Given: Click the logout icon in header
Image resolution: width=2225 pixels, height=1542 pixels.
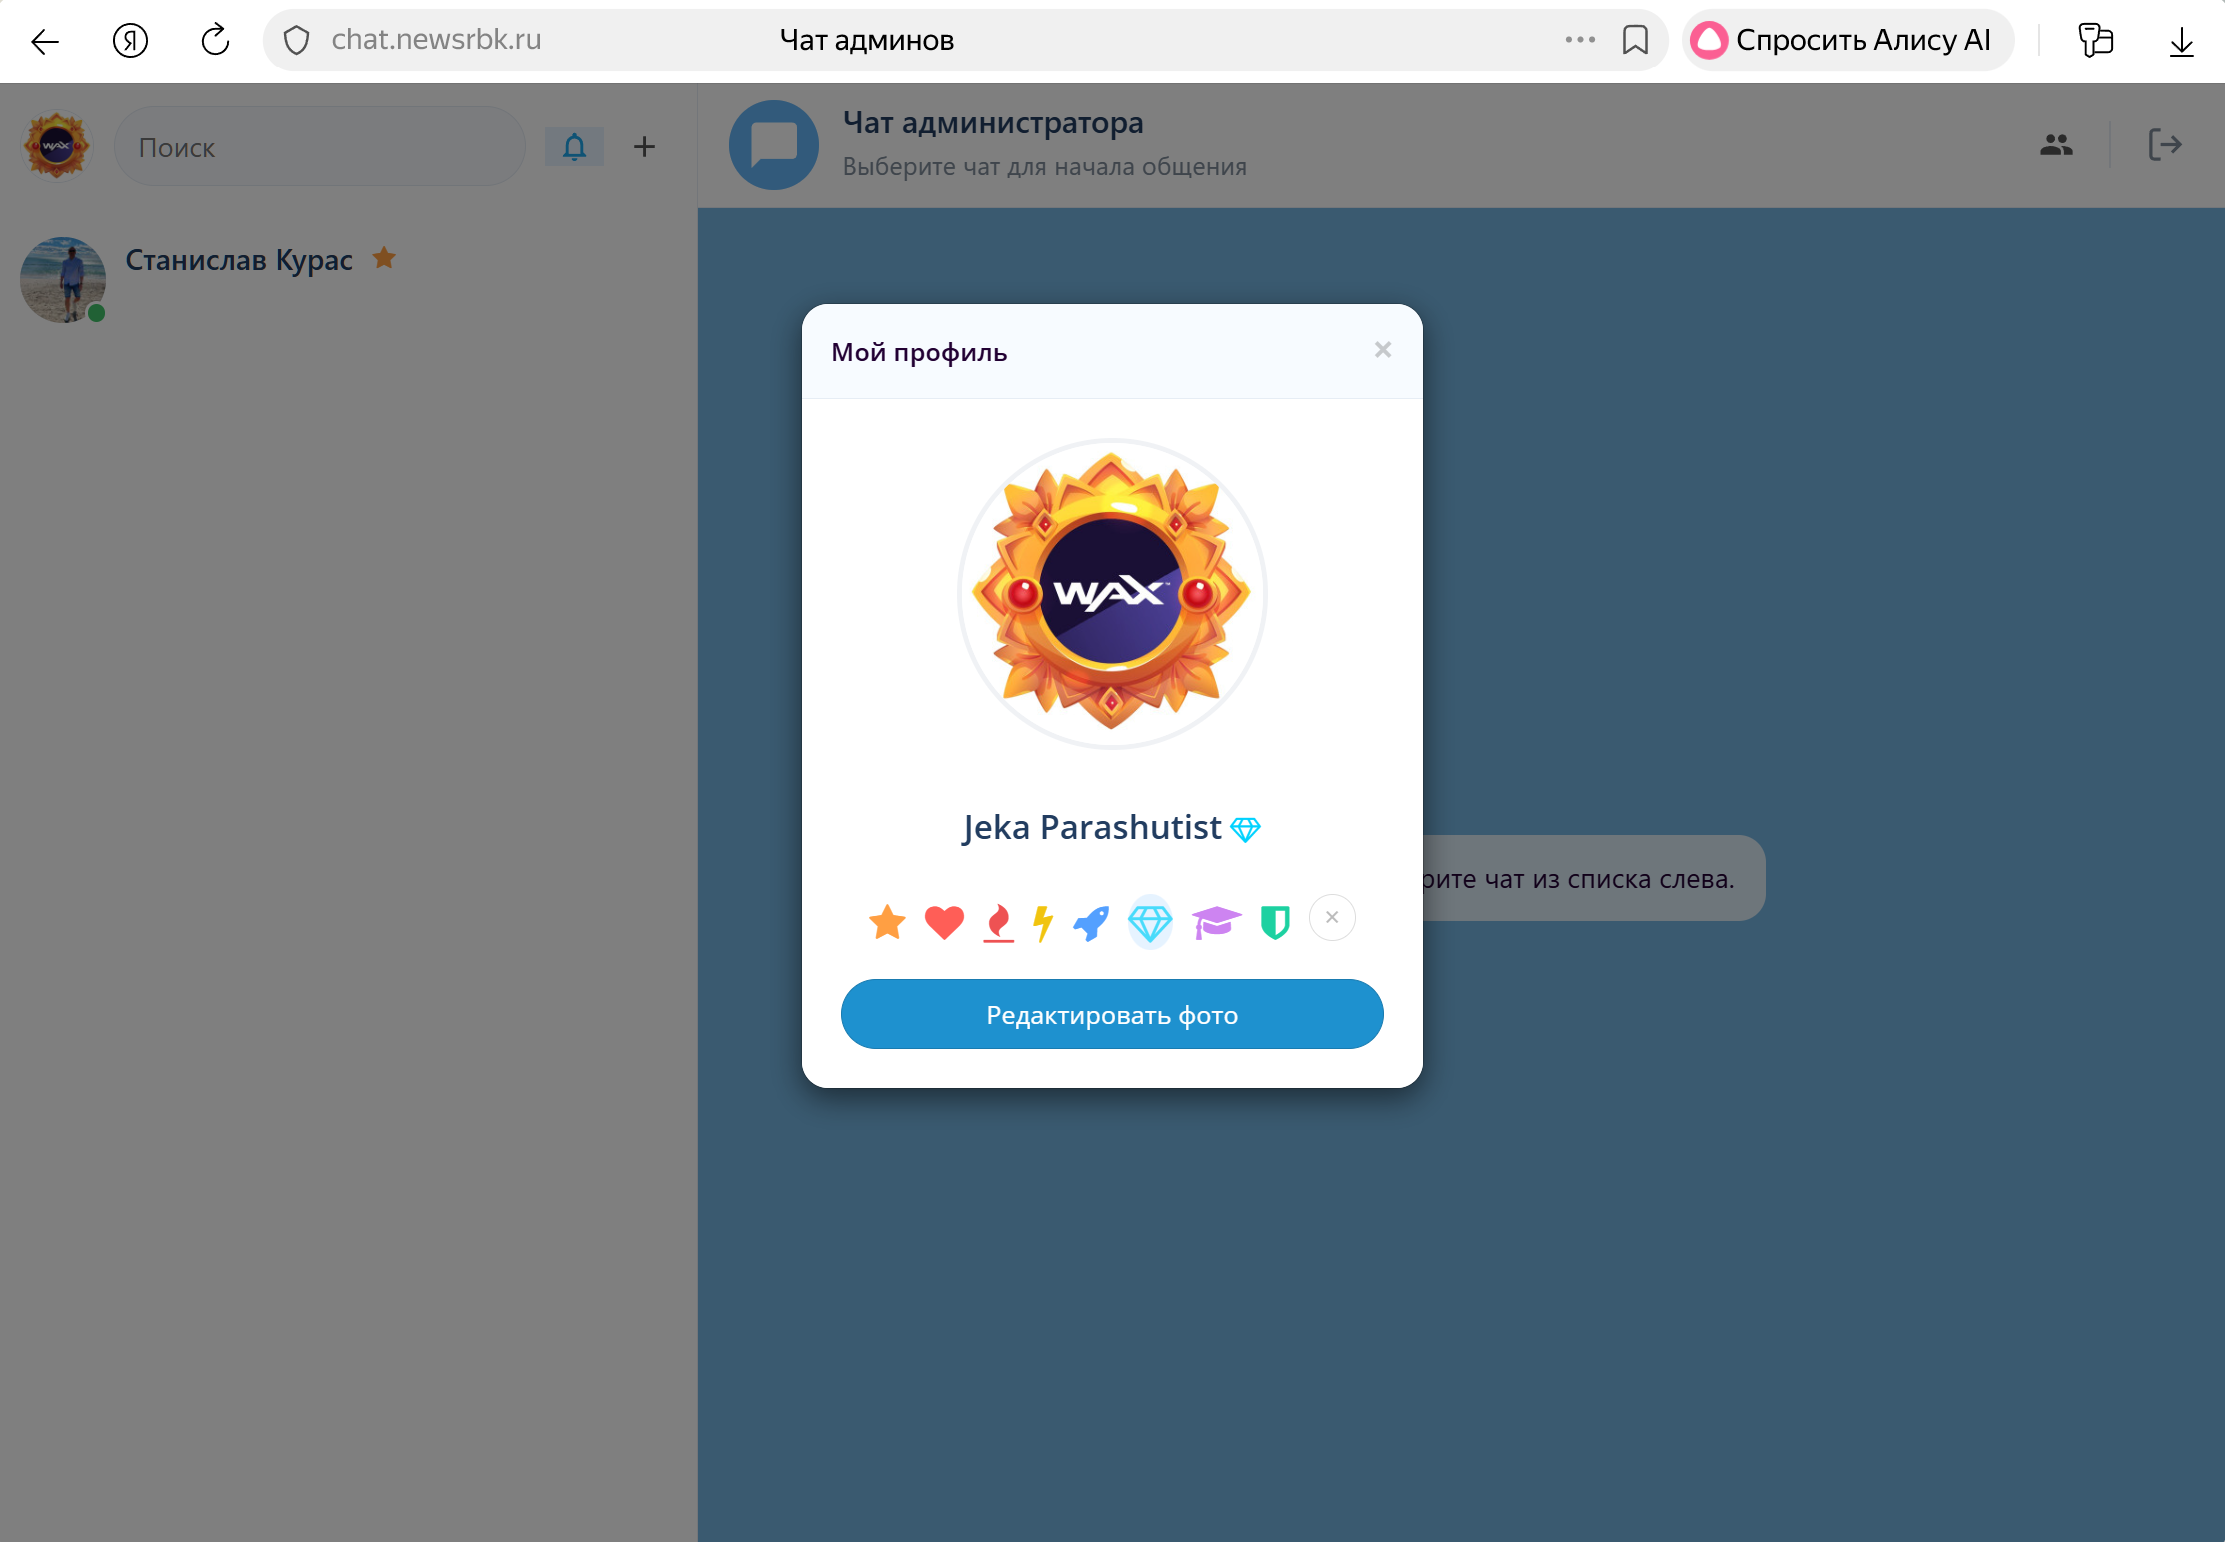Looking at the screenshot, I should (2164, 145).
